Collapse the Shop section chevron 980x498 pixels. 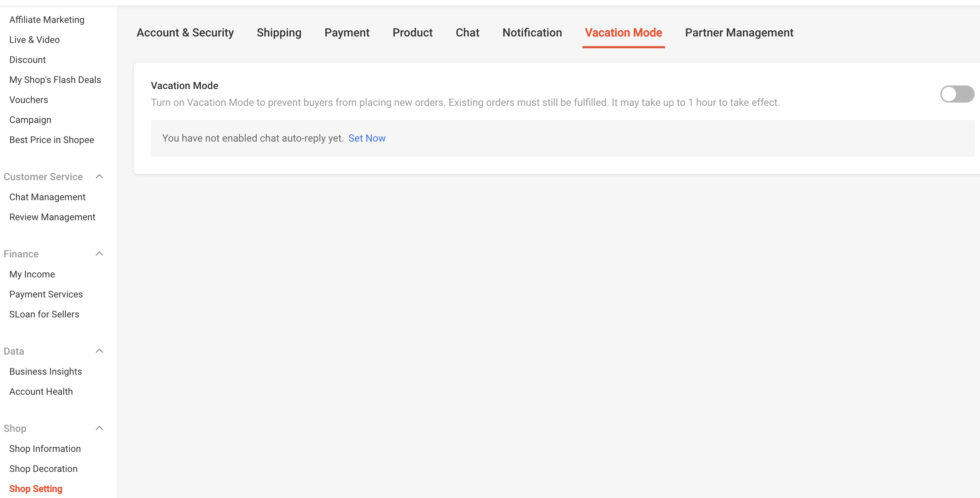(x=99, y=428)
